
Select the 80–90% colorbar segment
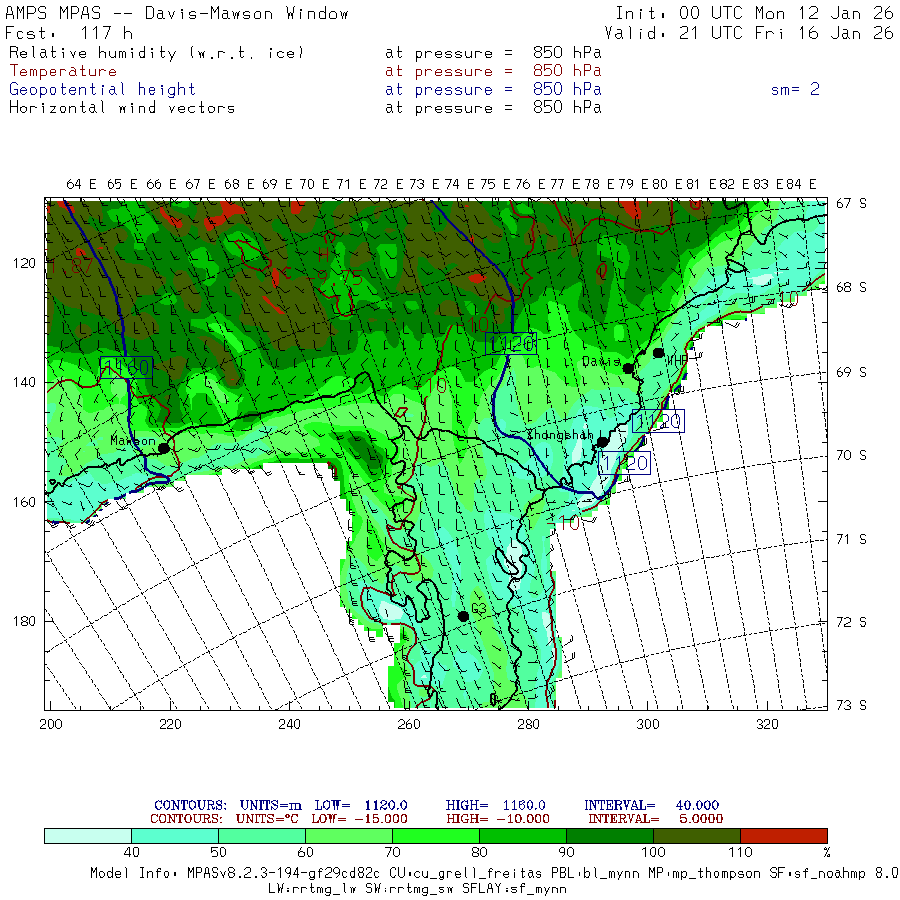pyautogui.click(x=523, y=836)
